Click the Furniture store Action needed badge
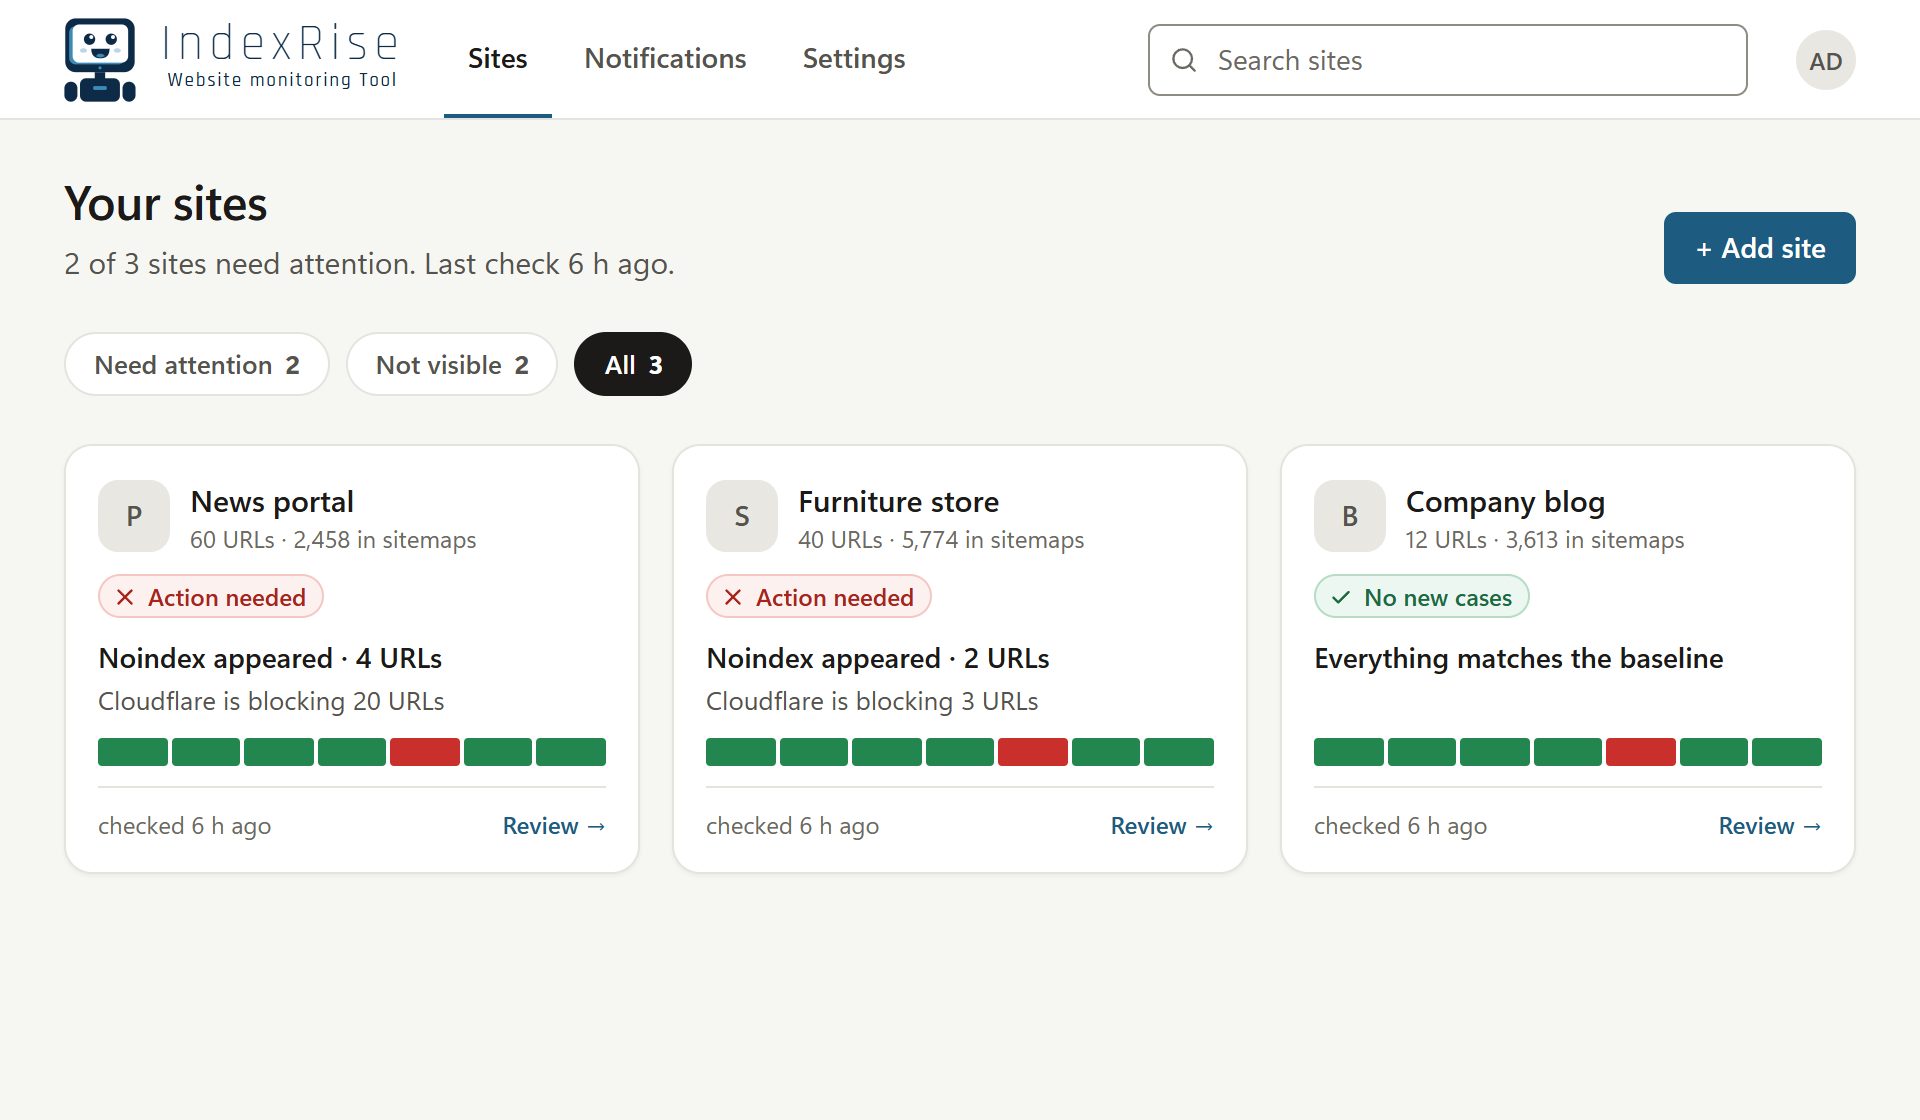The image size is (1920, 1120). (819, 597)
